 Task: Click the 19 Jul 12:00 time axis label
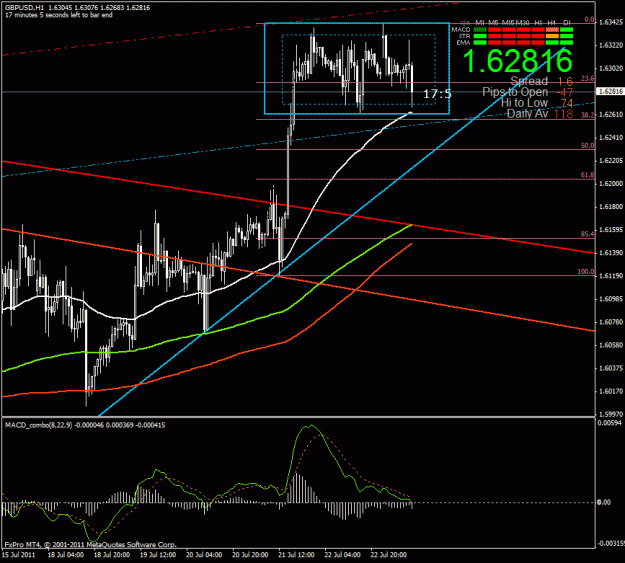pyautogui.click(x=158, y=555)
